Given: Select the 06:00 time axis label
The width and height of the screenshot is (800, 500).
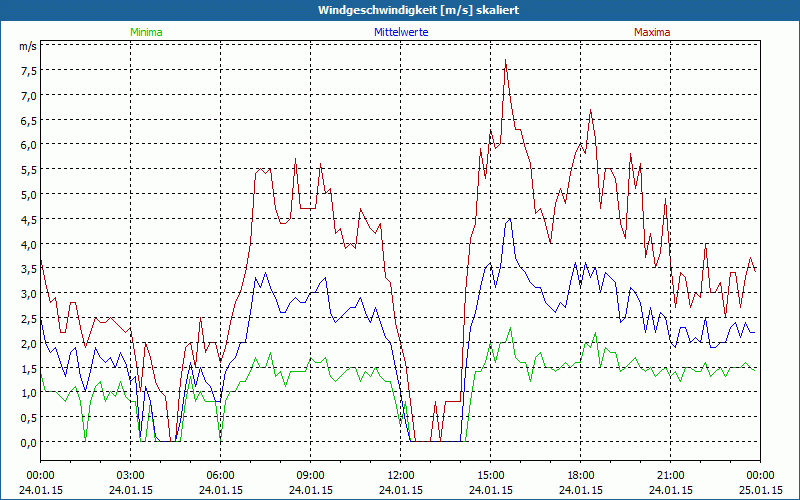Looking at the screenshot, I should point(221,475).
